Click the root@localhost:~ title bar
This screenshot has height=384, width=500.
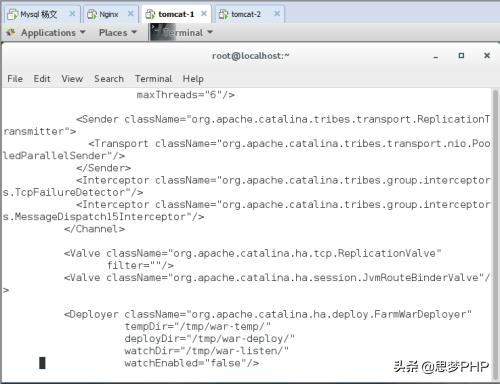(x=251, y=56)
